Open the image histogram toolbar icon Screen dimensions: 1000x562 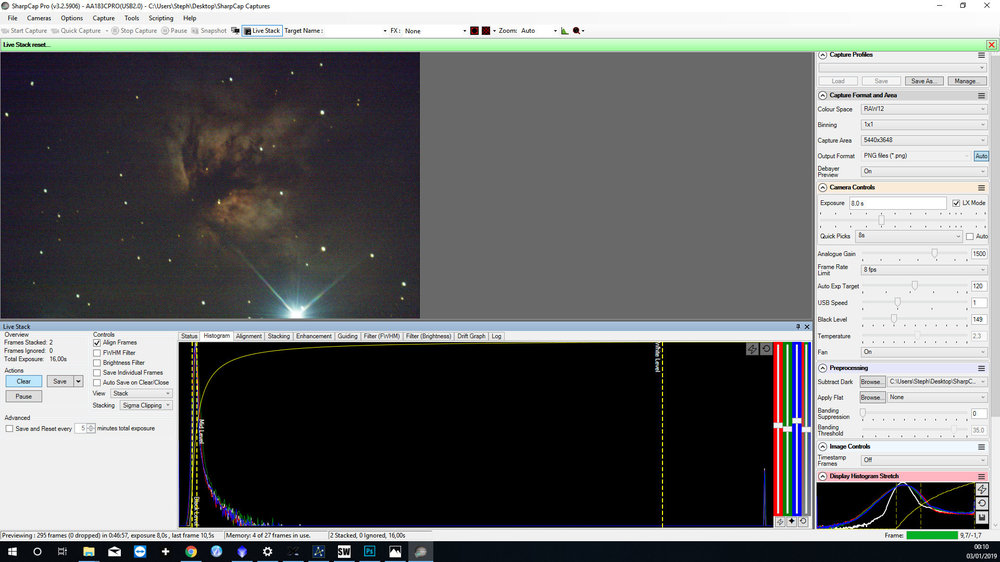pyautogui.click(x=564, y=31)
